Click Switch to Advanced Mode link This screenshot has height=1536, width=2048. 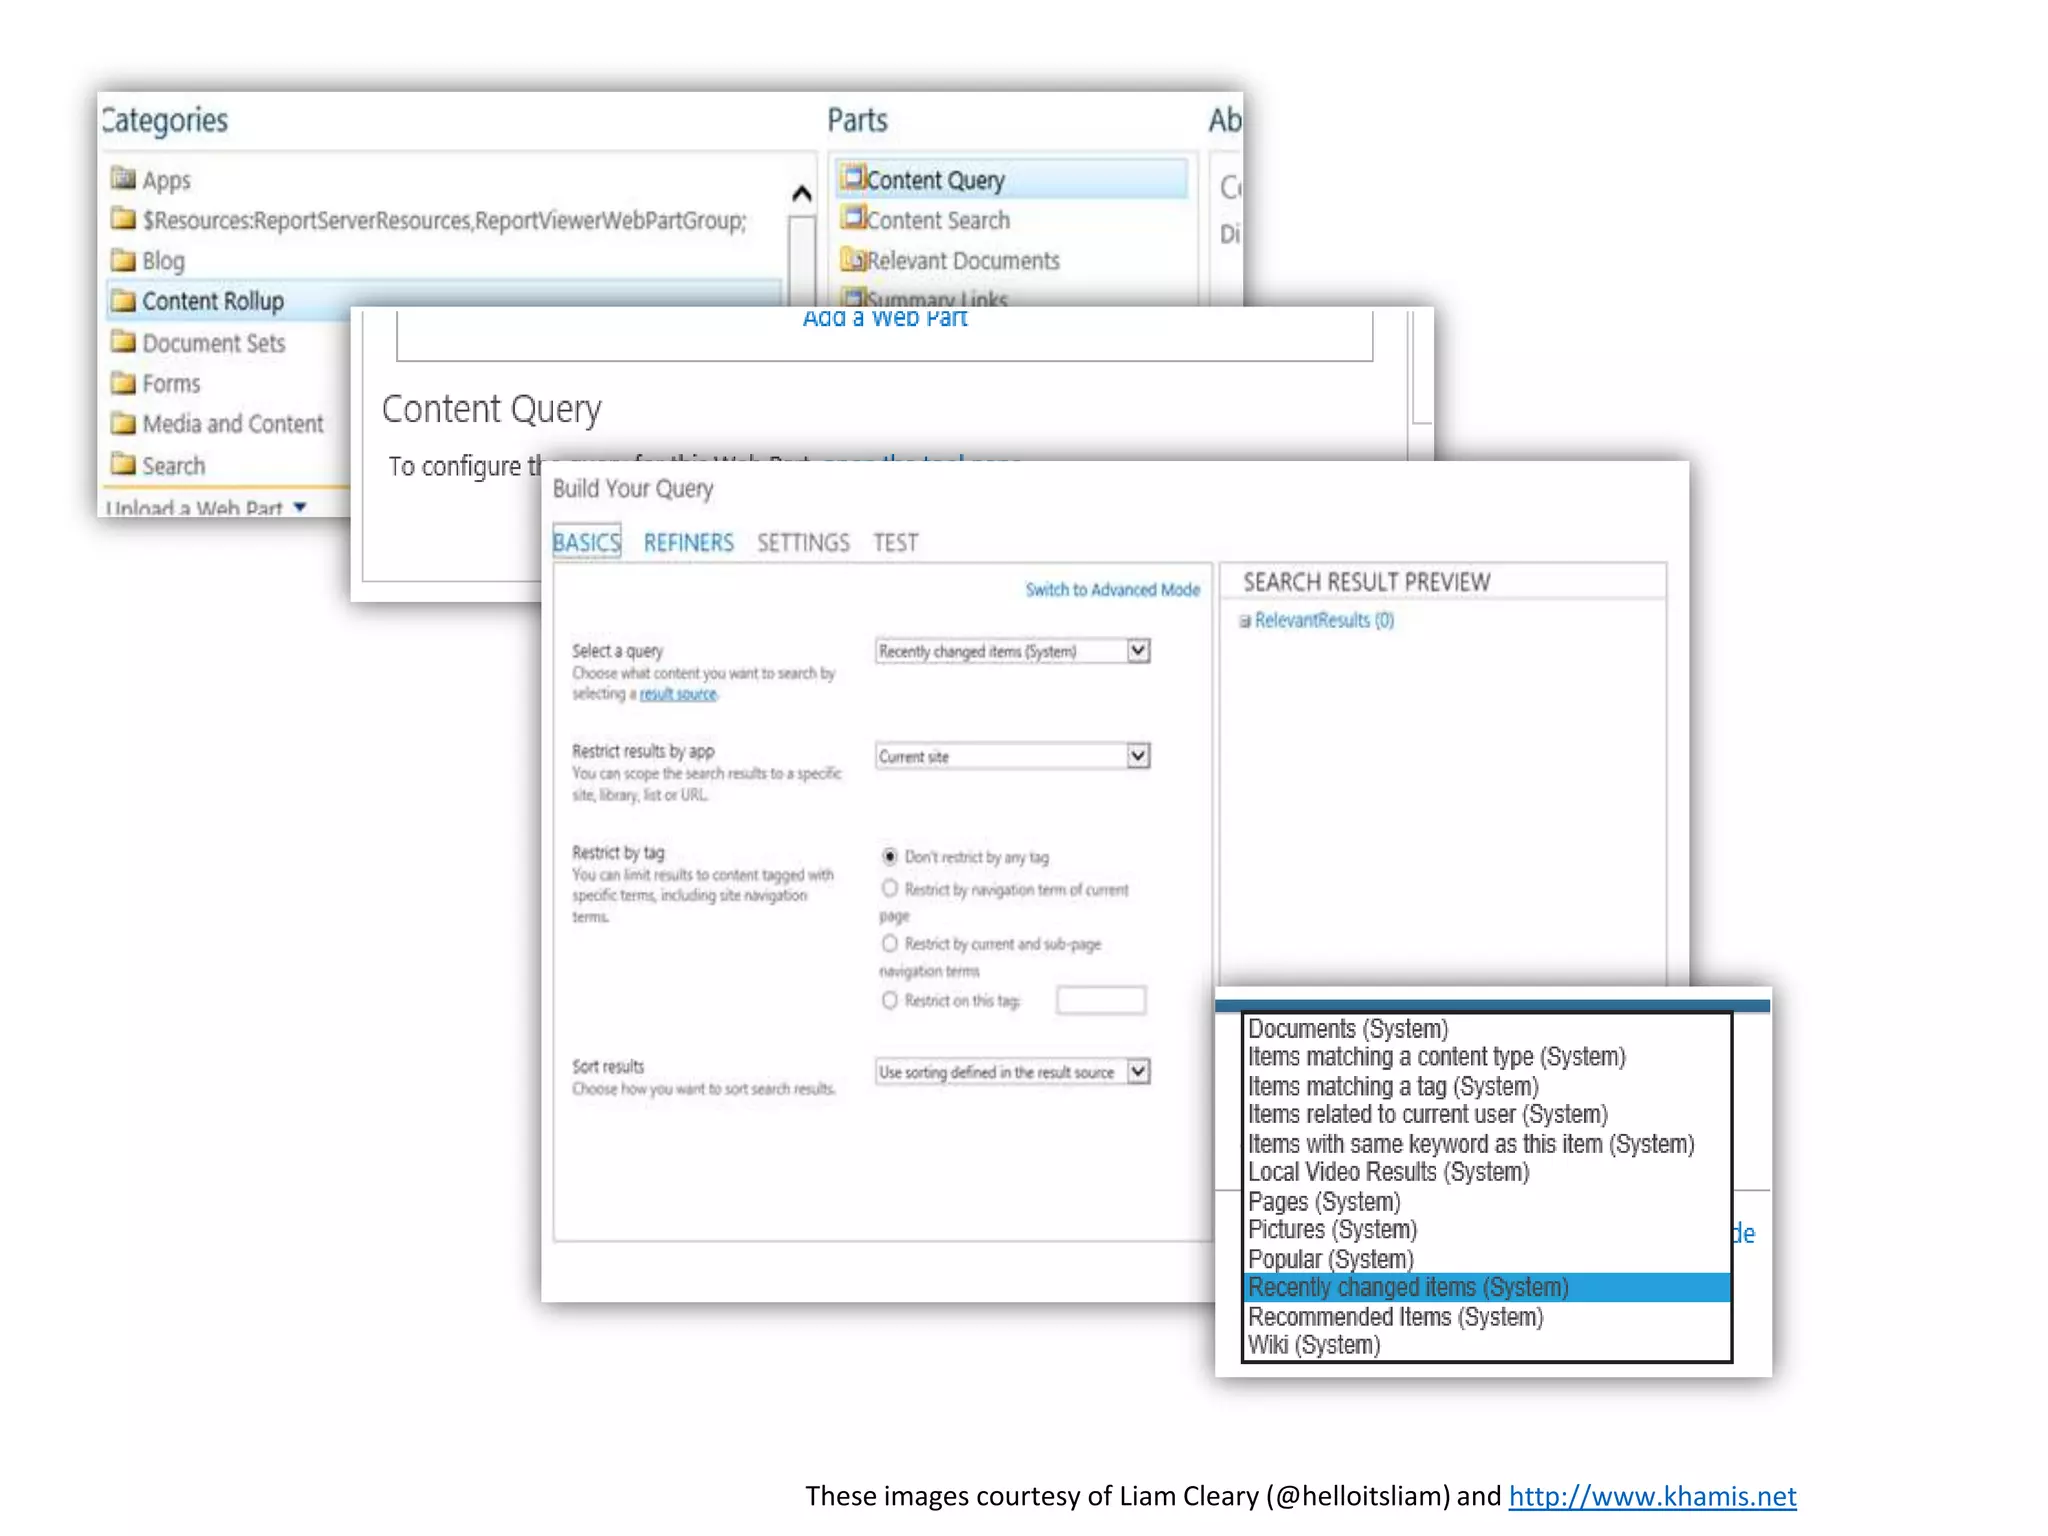point(1112,590)
